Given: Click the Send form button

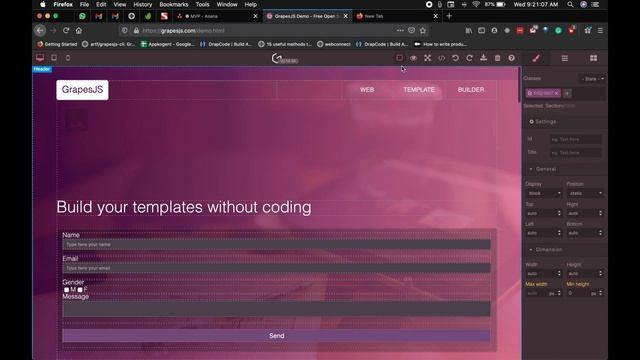Looking at the screenshot, I should click(276, 336).
